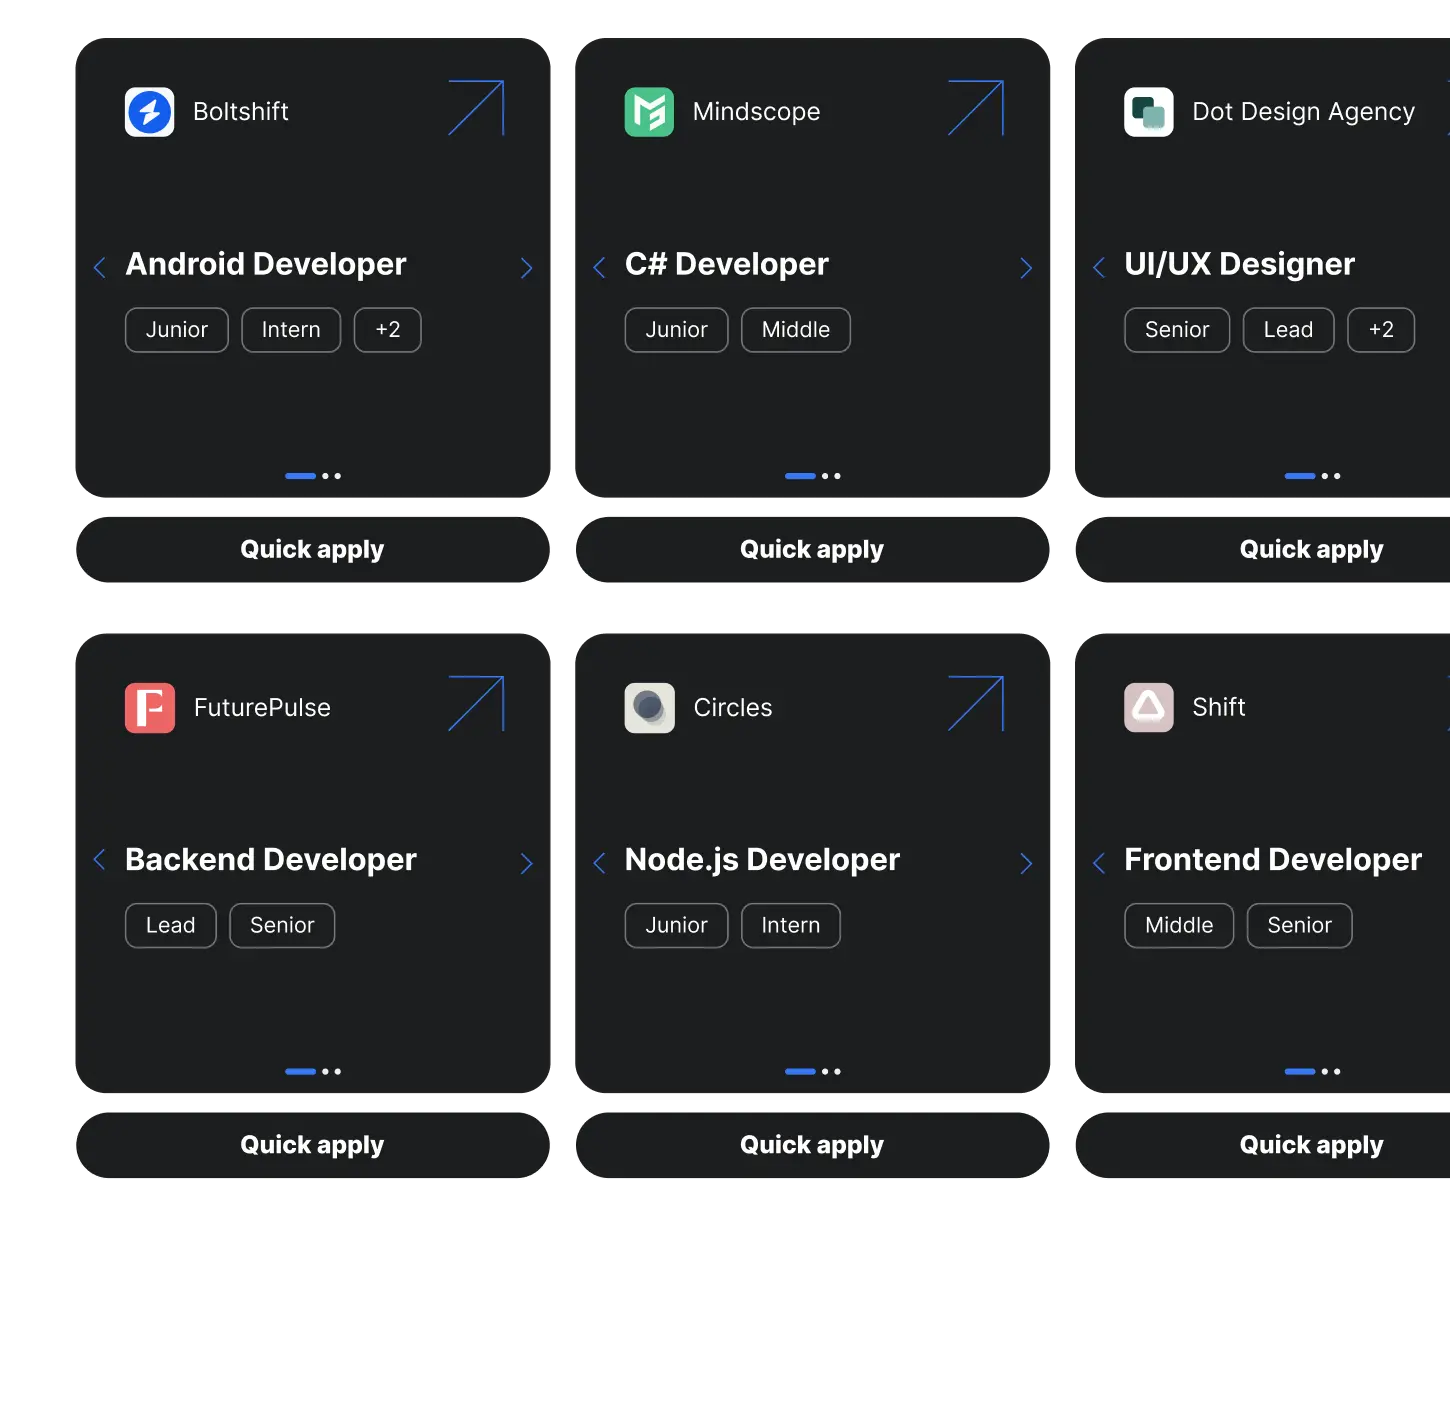Select Middle tag on C# Developer card
1450x1412 pixels.
[795, 330]
